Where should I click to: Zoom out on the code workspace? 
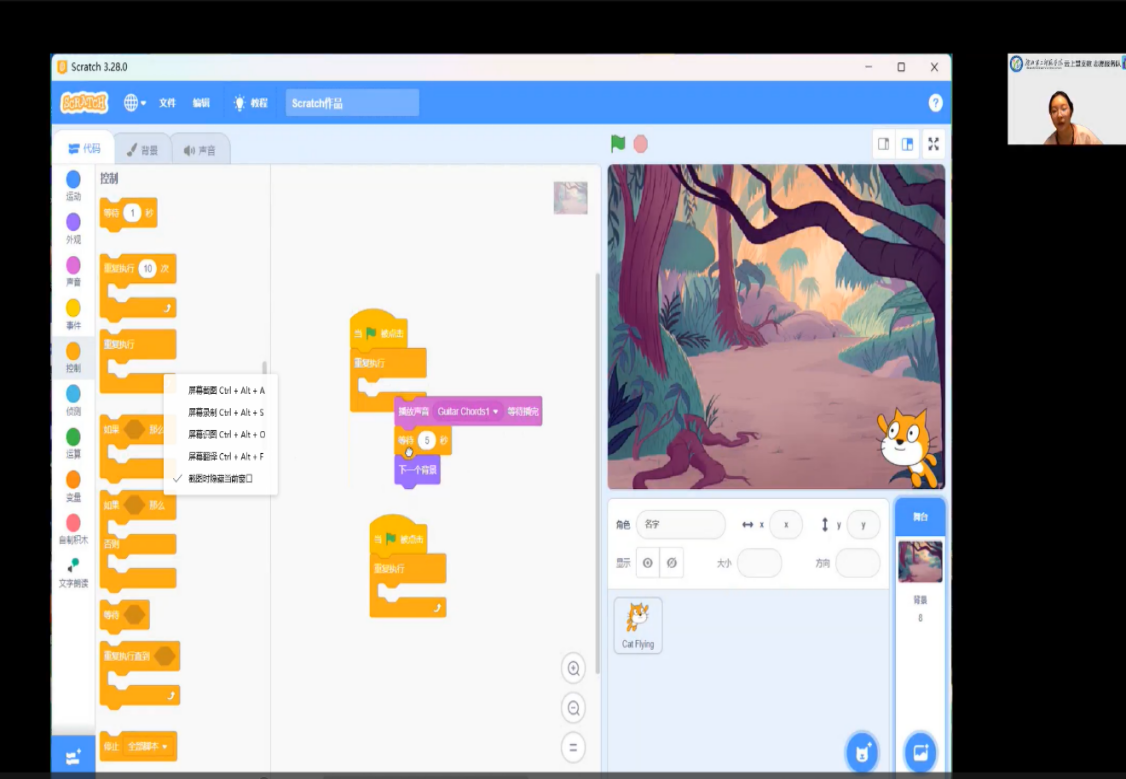tap(574, 708)
